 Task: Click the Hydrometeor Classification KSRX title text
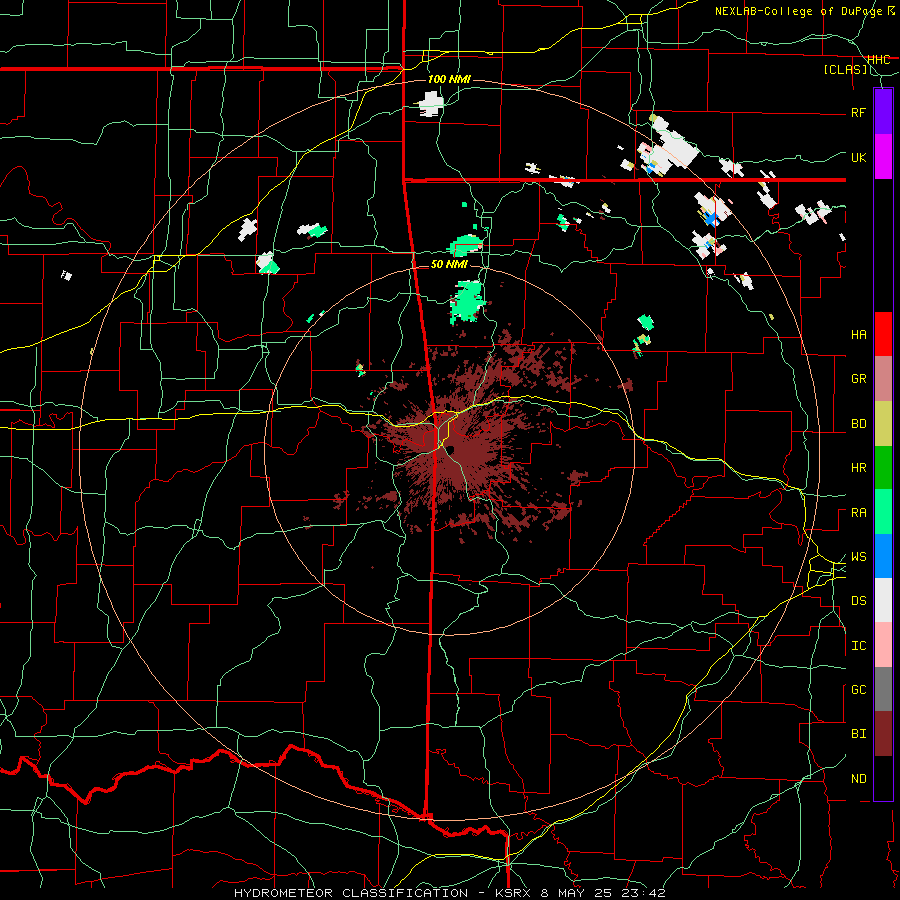coord(449,893)
